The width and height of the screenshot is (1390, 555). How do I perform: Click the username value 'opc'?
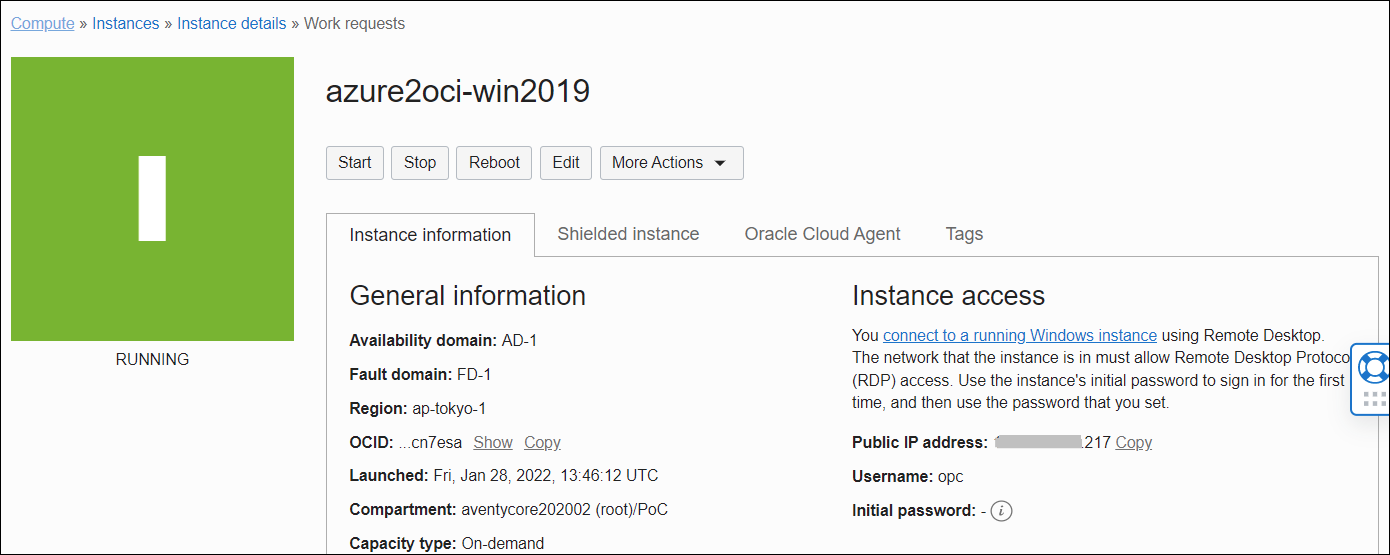coord(951,476)
